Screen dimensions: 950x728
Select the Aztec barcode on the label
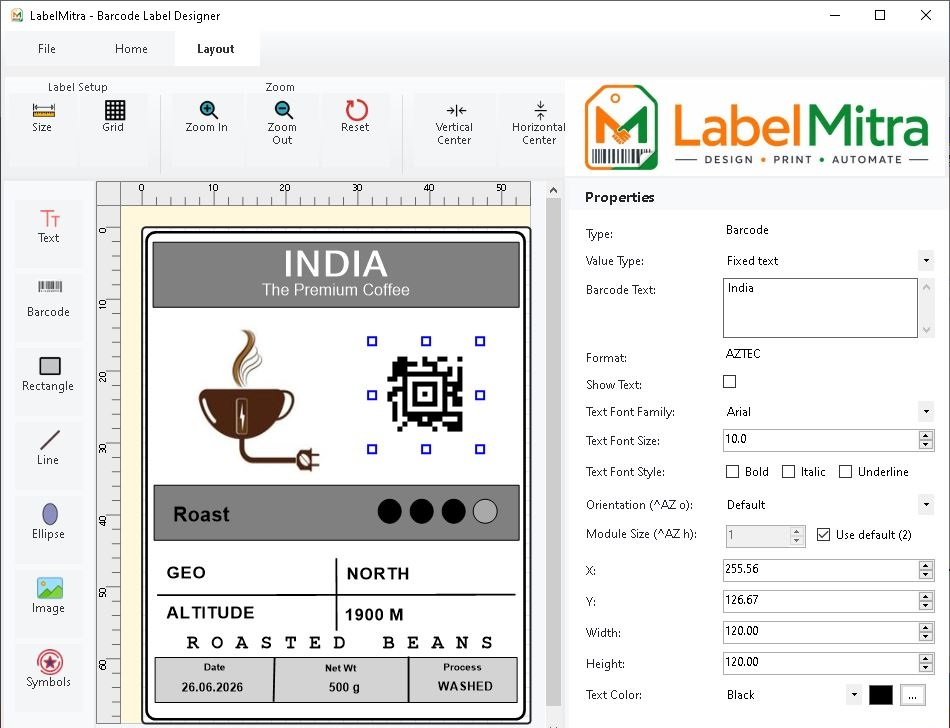(x=425, y=394)
